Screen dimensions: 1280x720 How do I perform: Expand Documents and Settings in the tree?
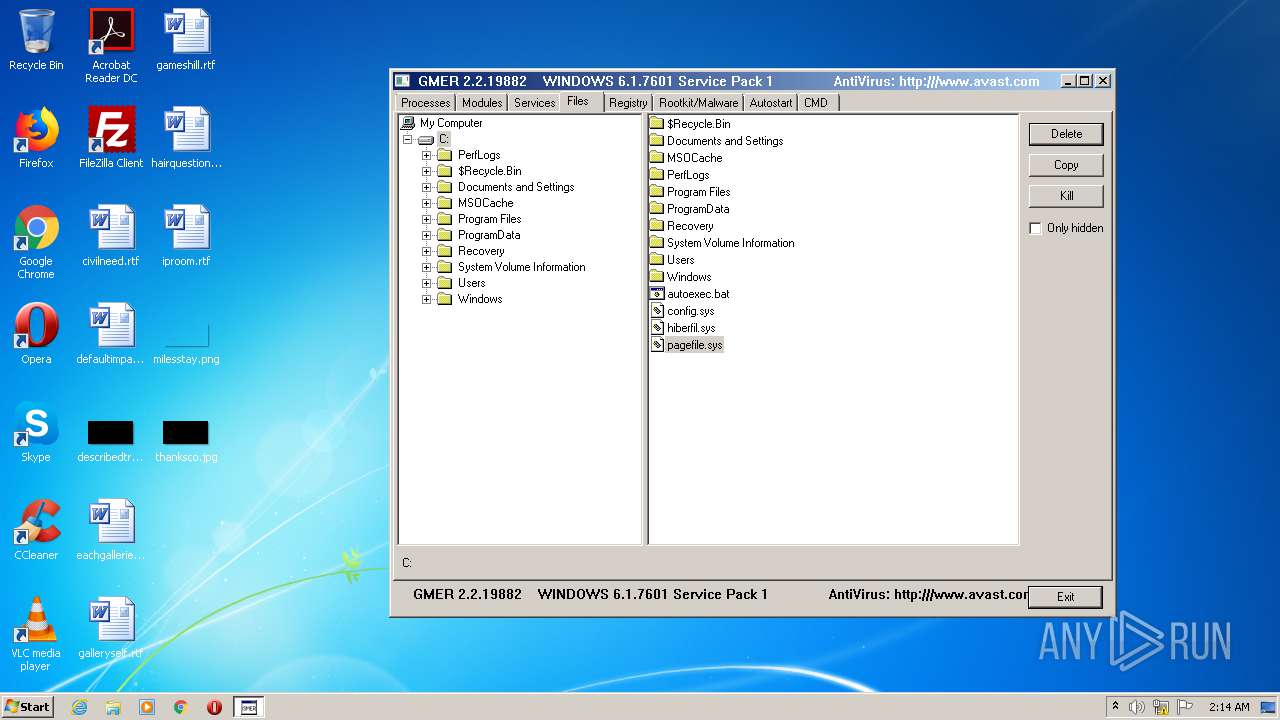pos(426,187)
